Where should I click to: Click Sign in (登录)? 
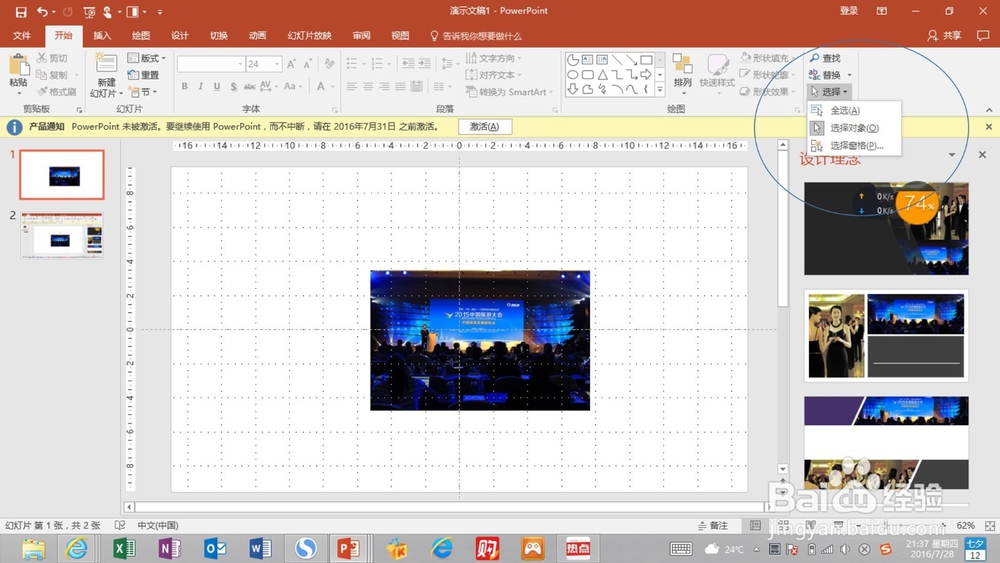click(849, 11)
